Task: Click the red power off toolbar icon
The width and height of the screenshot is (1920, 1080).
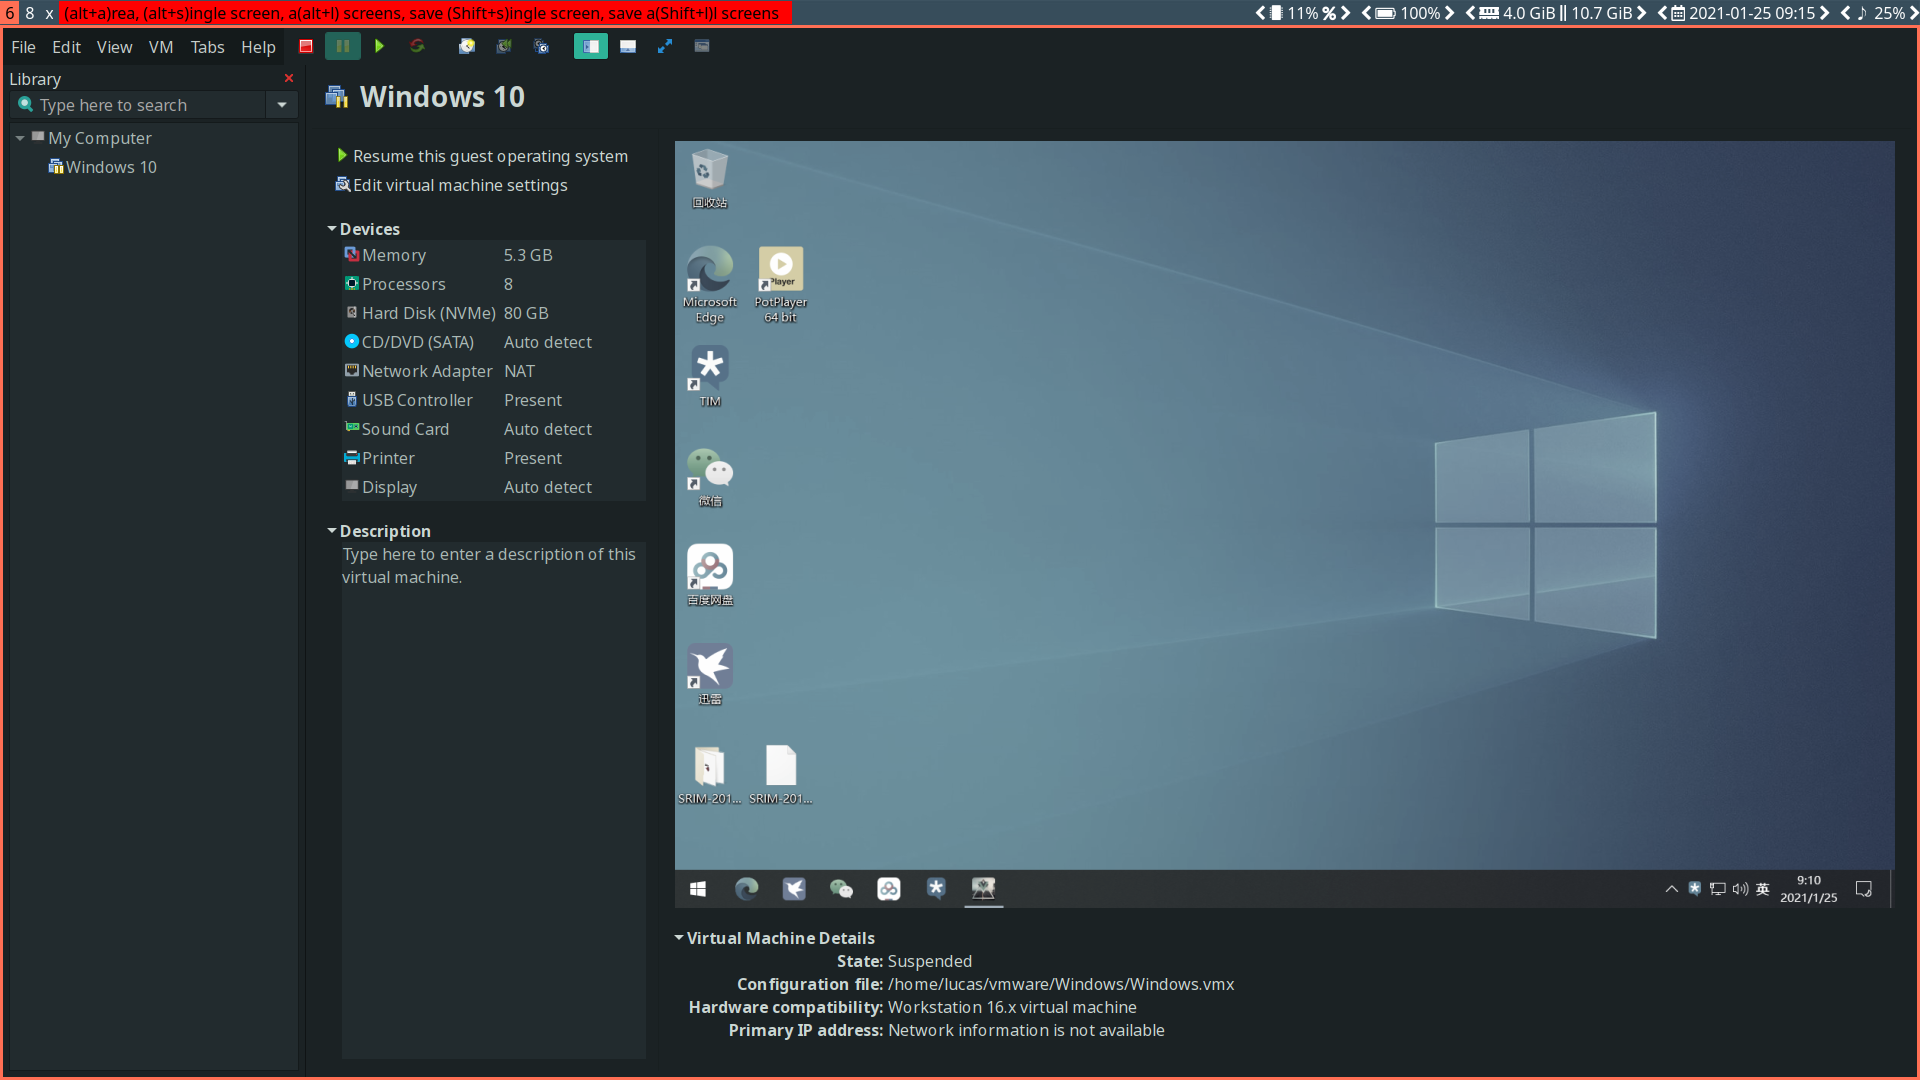Action: click(x=306, y=46)
